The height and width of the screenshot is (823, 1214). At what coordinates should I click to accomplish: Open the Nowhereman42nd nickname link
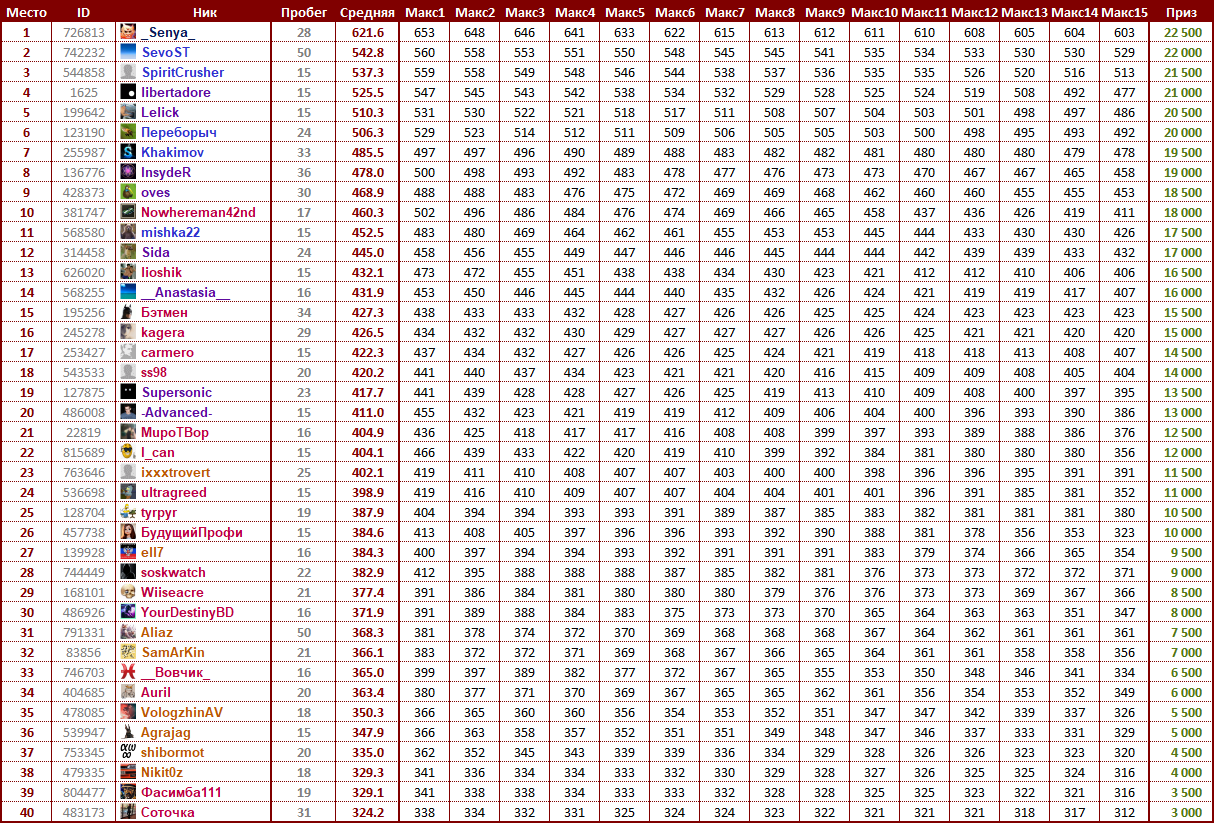coord(198,212)
